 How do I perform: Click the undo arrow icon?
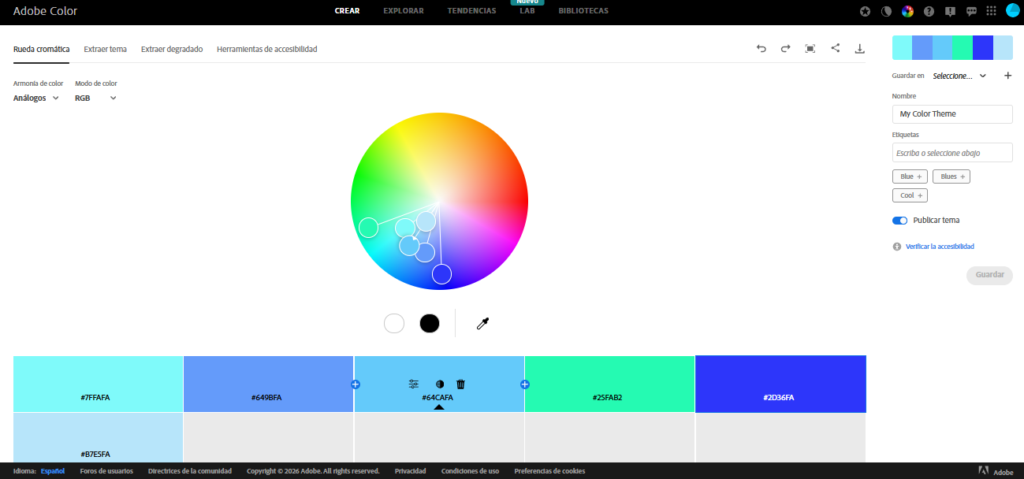tap(761, 48)
